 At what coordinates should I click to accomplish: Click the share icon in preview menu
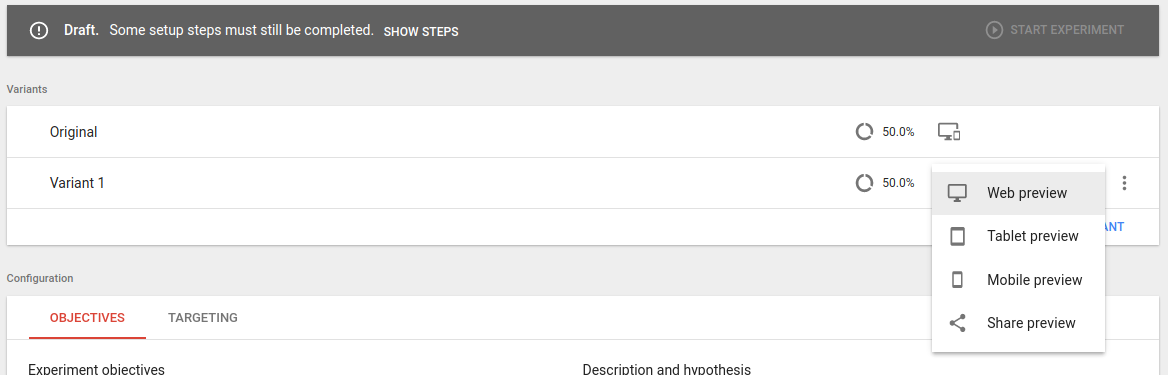pyautogui.click(x=957, y=323)
